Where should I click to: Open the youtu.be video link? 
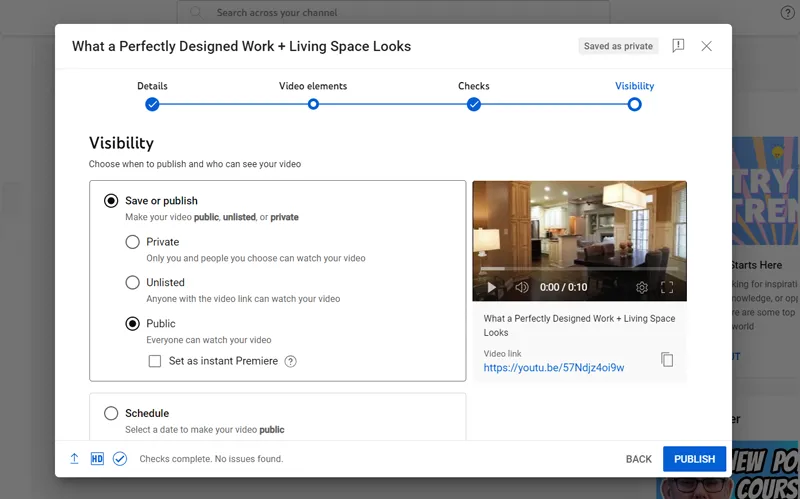coord(553,368)
